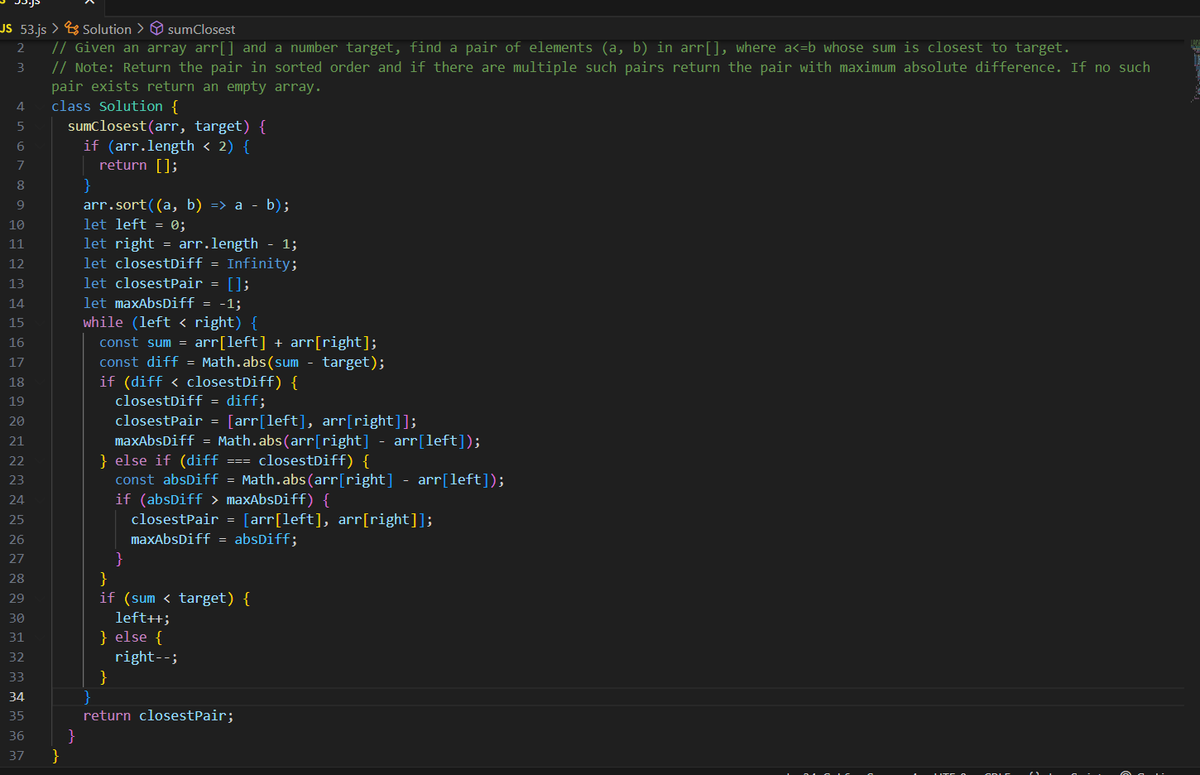
Task: Click line number 9 in gutter
Action: point(20,205)
